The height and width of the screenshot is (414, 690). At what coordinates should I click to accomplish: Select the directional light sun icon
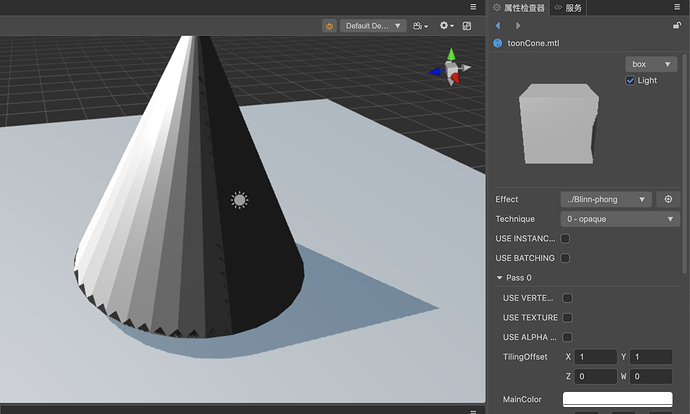click(239, 200)
